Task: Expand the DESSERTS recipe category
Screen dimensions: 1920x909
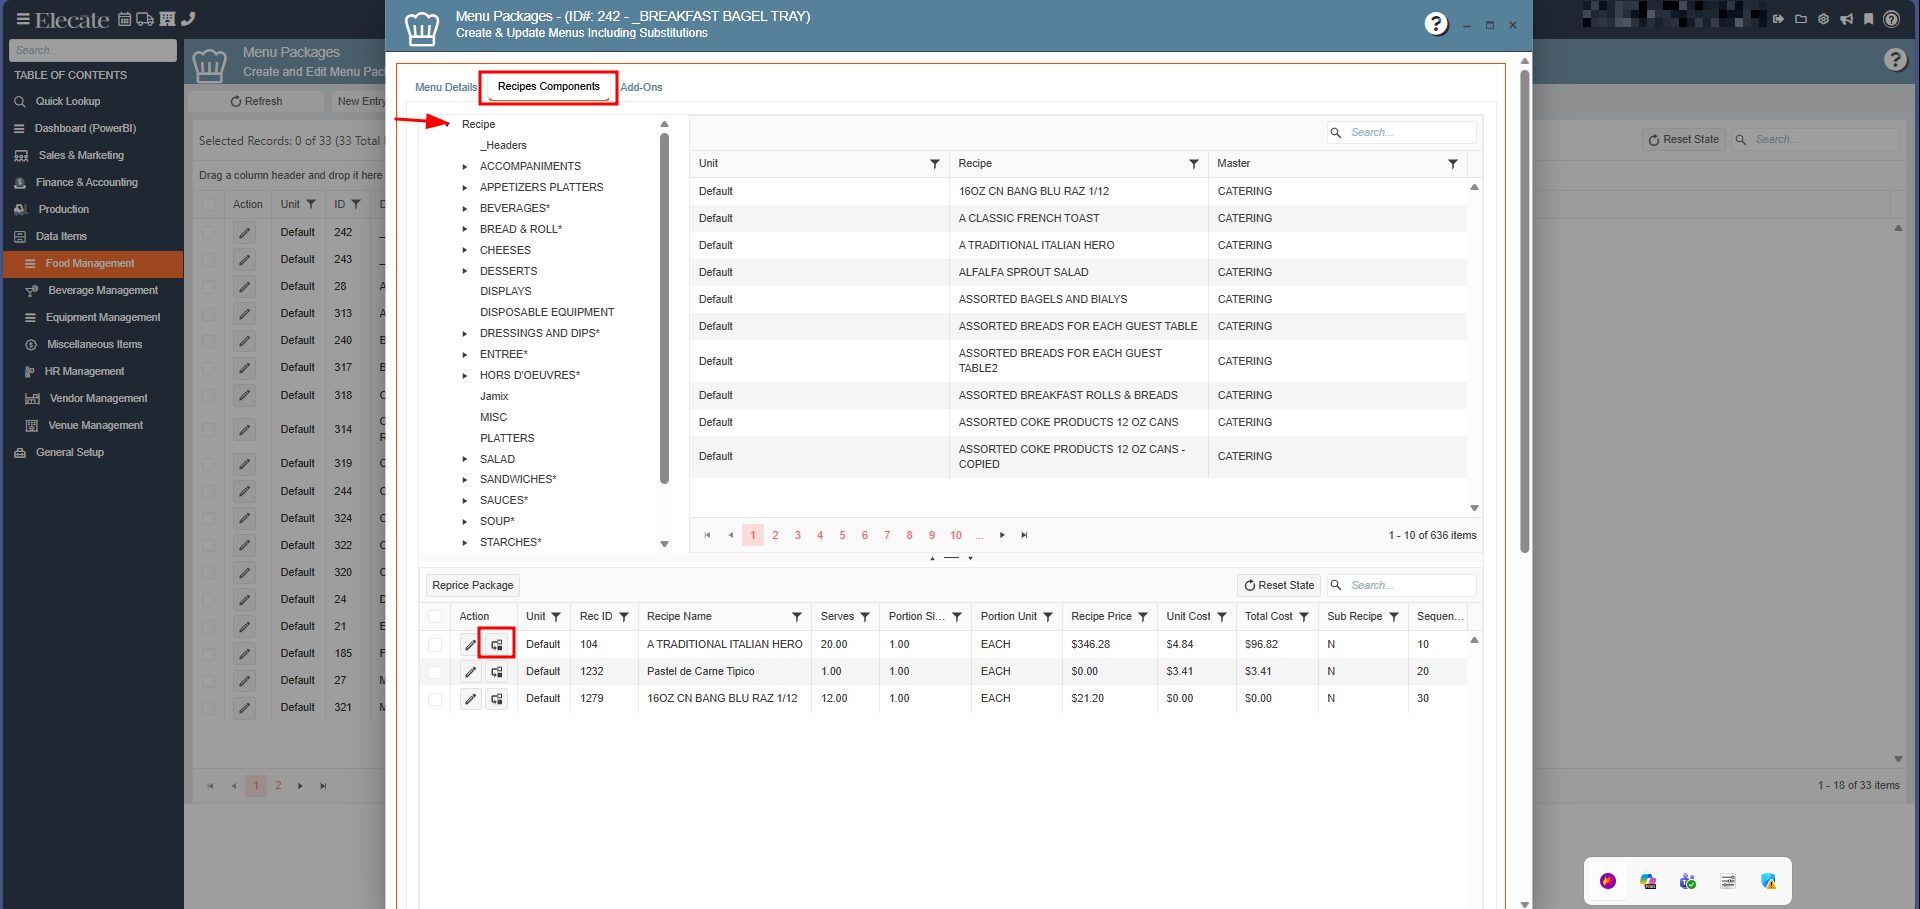Action: 465,272
